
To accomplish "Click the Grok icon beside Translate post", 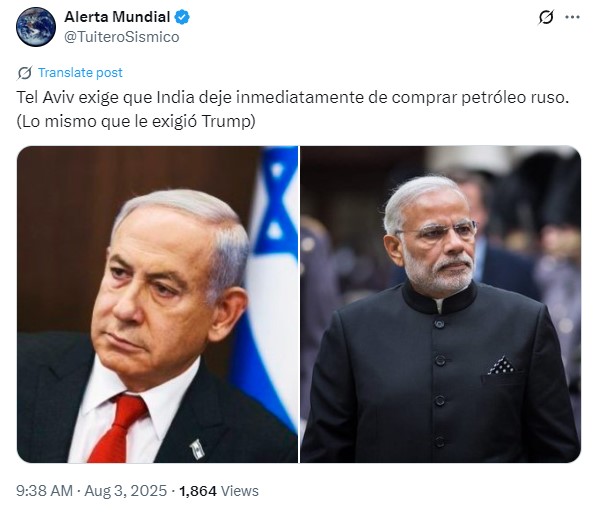I will pos(25,72).
